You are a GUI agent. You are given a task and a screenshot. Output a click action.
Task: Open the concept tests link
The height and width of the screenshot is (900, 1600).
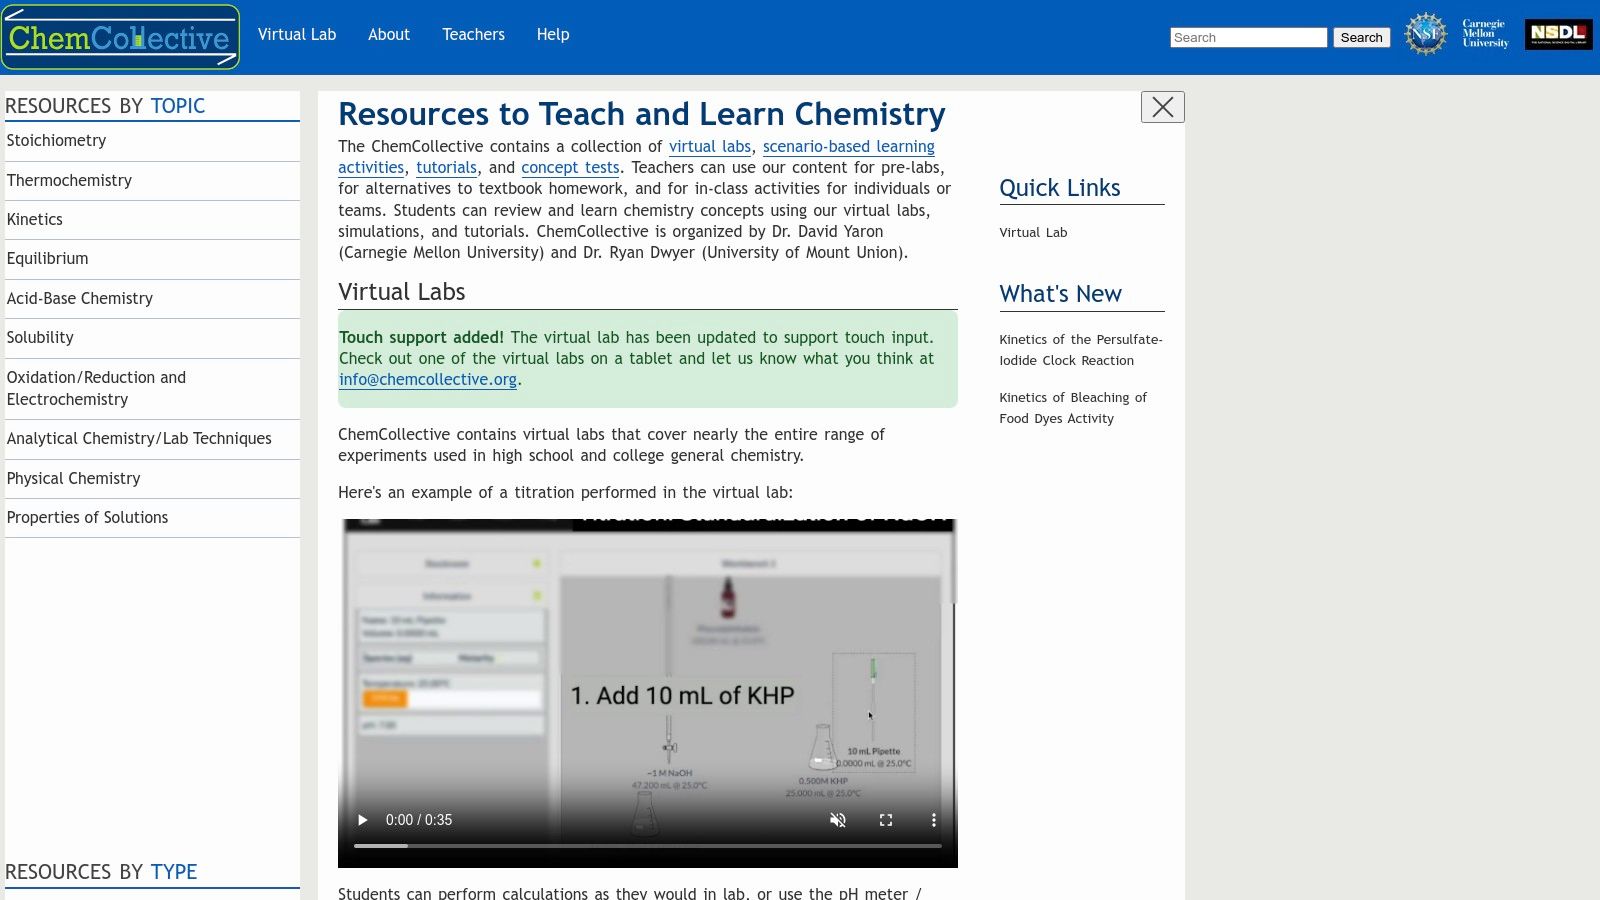(570, 167)
